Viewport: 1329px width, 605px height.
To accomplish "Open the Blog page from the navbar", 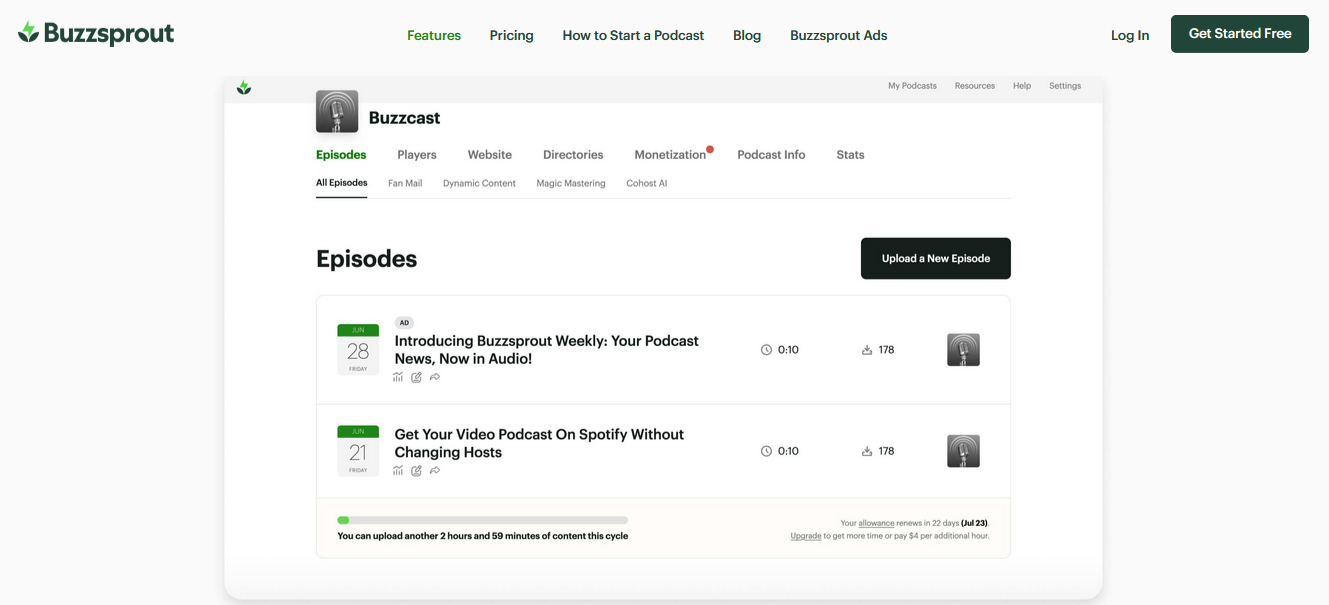I will coord(746,35).
